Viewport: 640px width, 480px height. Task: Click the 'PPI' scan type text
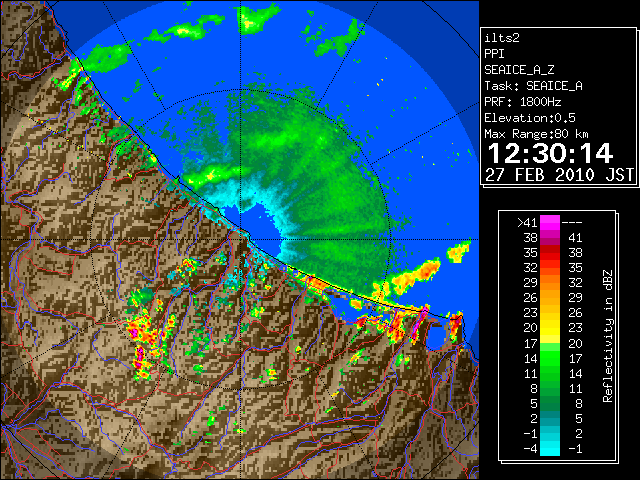[494, 54]
